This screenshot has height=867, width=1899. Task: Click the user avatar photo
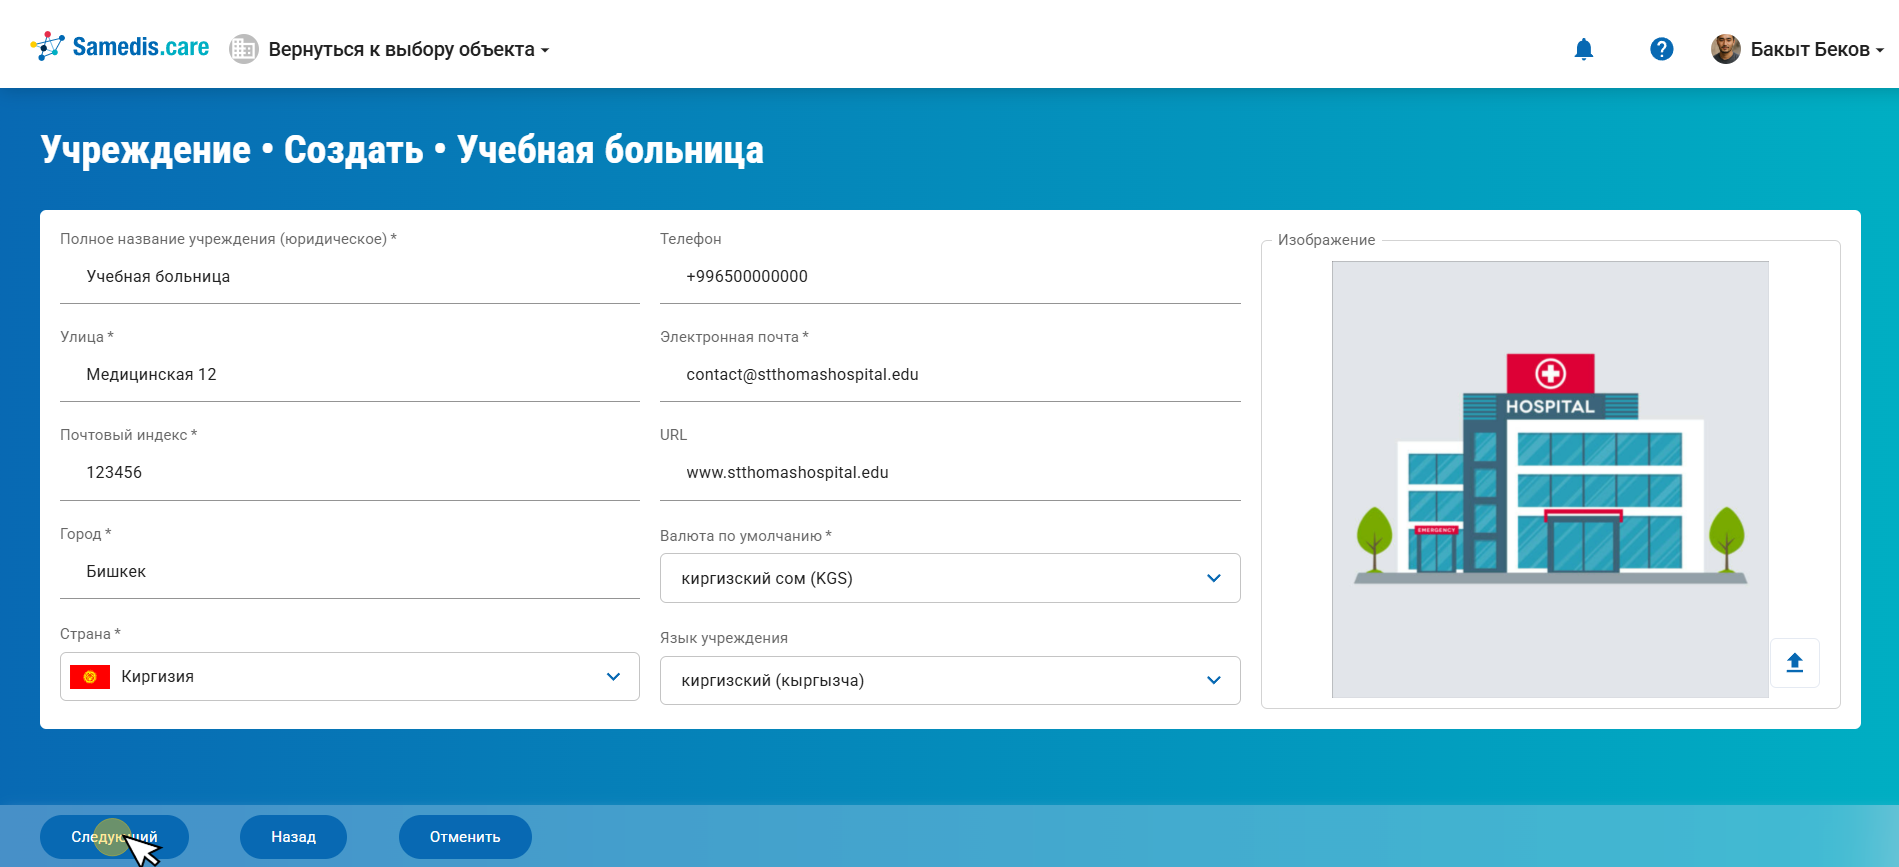[1725, 49]
